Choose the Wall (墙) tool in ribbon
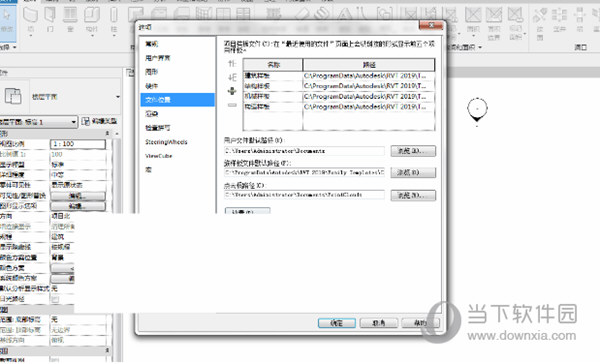Image resolution: width=600 pixels, height=364 pixels. (30, 19)
